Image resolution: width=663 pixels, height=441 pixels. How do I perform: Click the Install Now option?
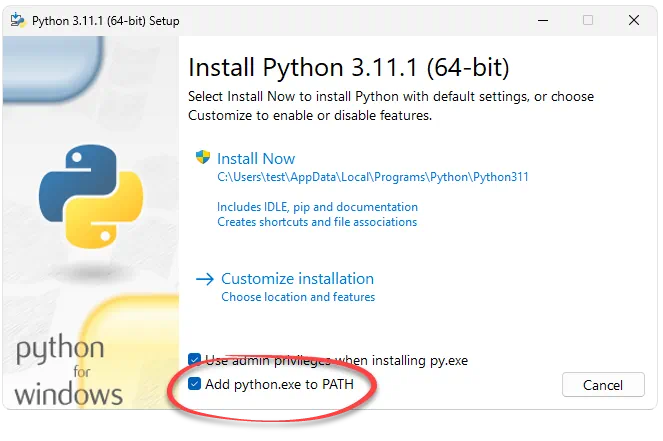coord(256,159)
